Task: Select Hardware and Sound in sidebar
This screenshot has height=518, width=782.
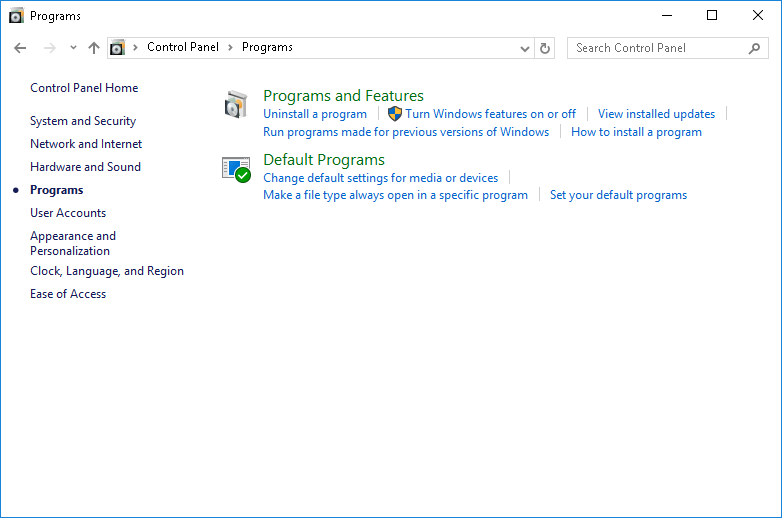Action: click(85, 167)
